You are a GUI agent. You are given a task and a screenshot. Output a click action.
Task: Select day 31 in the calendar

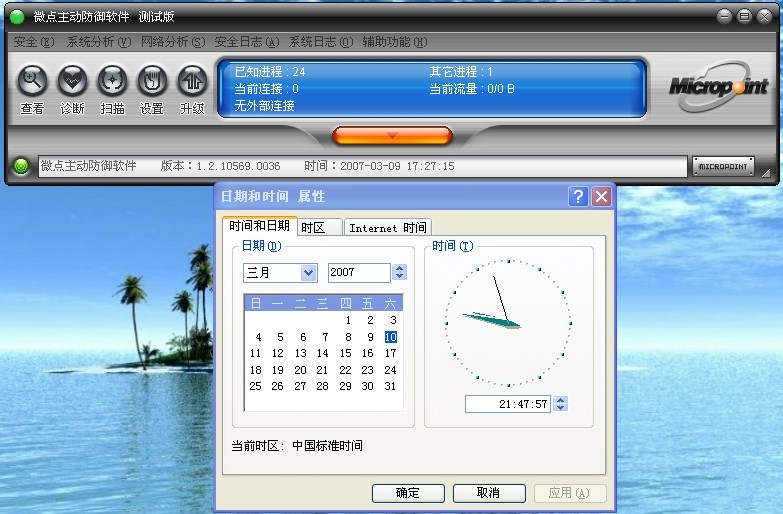[391, 386]
